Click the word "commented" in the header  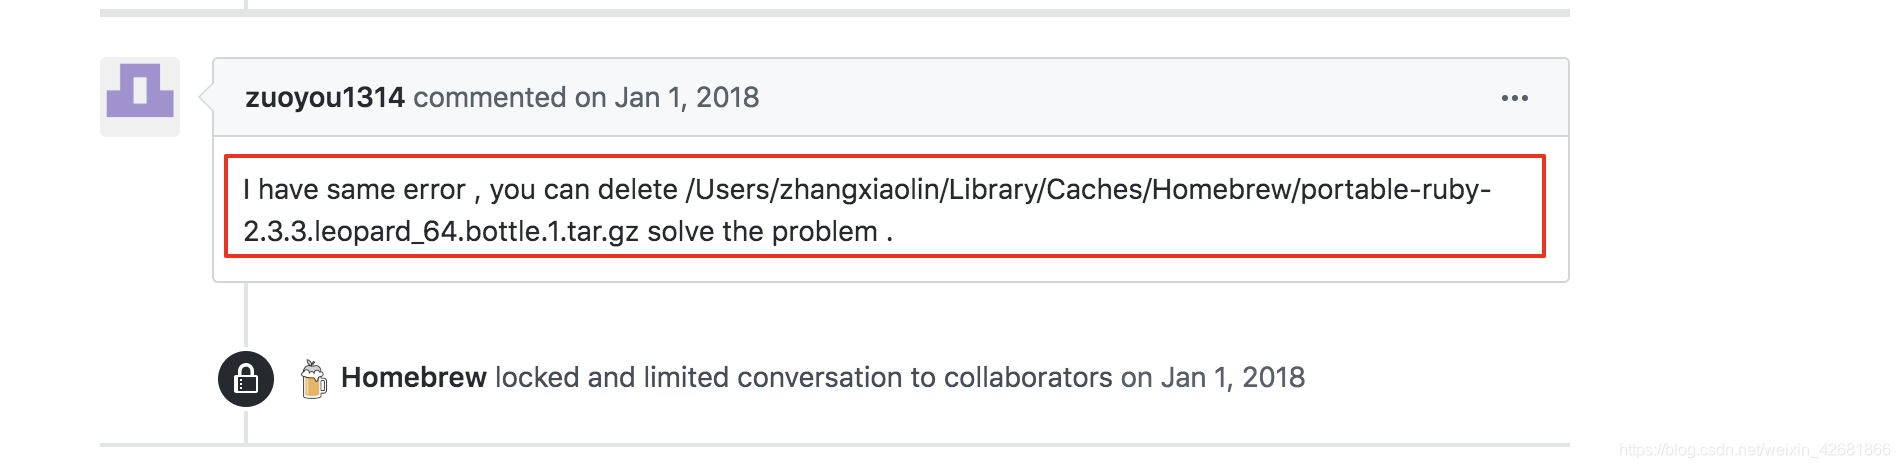(490, 97)
